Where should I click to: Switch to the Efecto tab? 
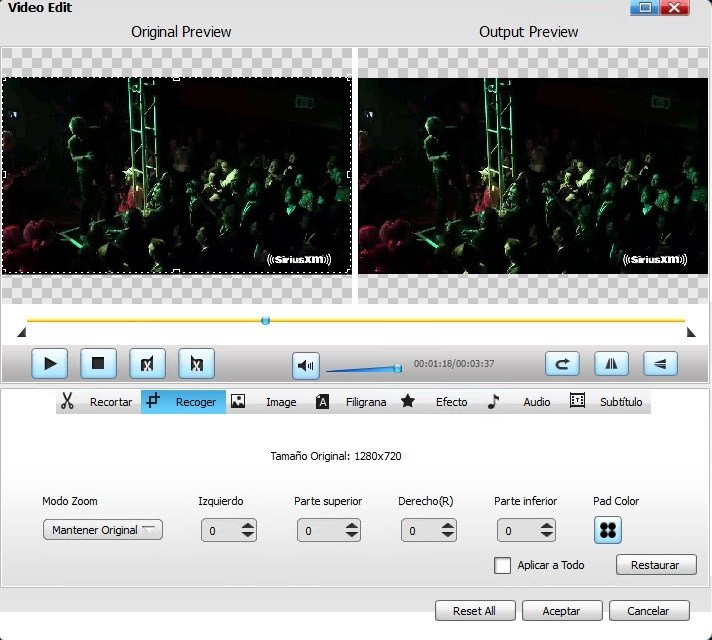(x=438, y=402)
